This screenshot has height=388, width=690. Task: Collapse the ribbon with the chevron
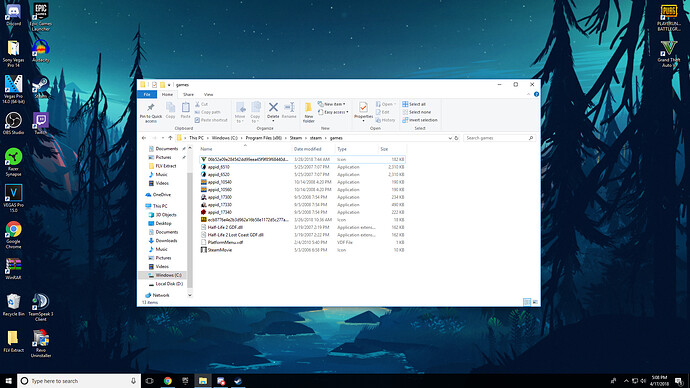(529, 94)
